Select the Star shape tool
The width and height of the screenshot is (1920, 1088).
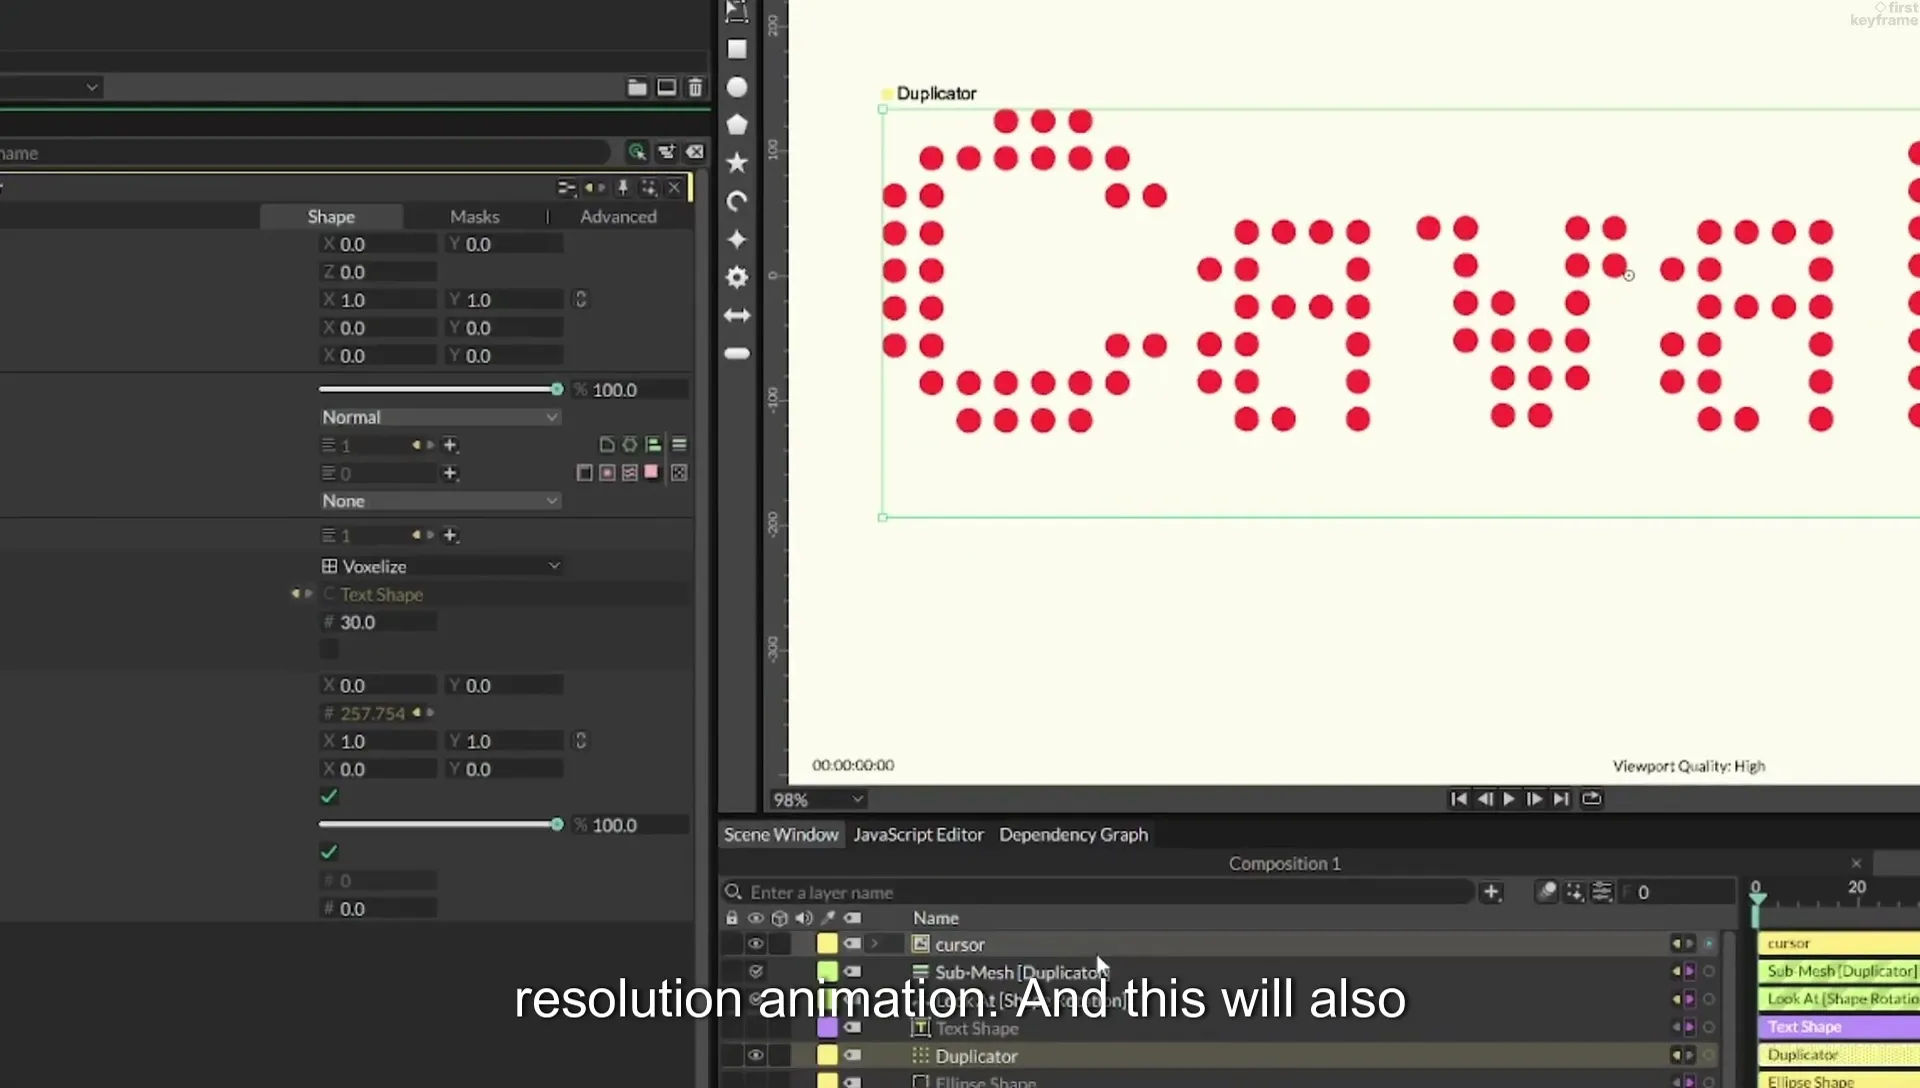point(737,163)
